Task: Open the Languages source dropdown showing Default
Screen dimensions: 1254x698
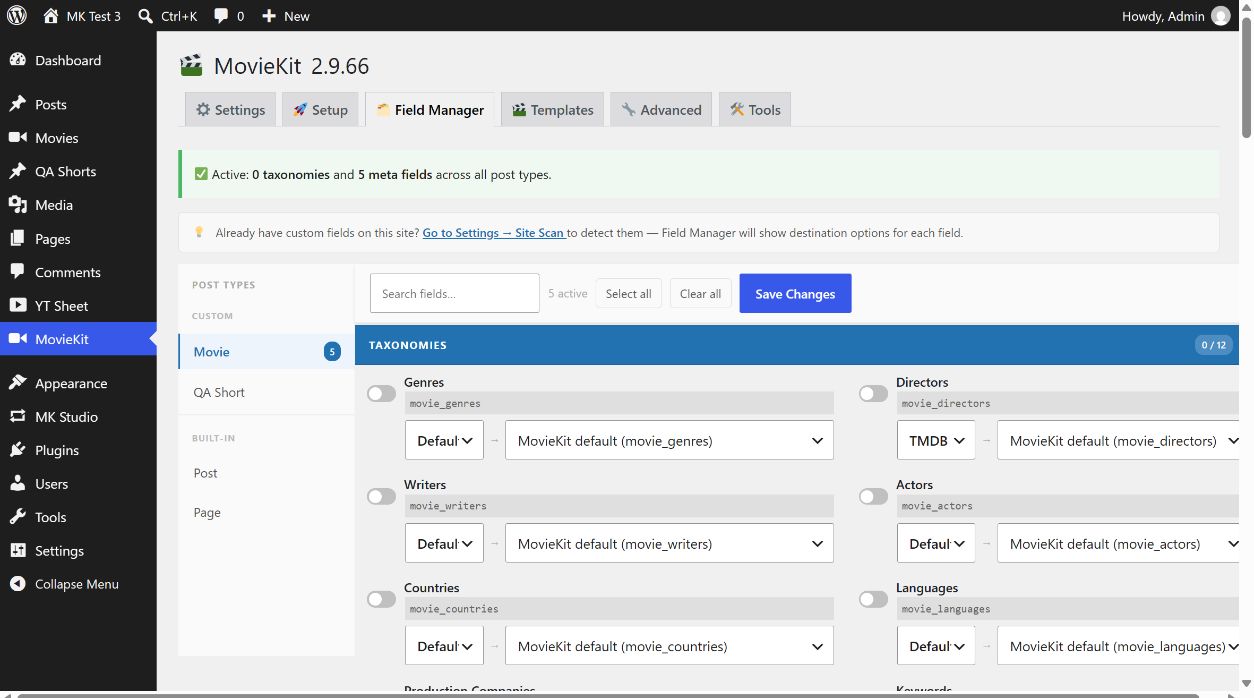Action: coord(936,646)
